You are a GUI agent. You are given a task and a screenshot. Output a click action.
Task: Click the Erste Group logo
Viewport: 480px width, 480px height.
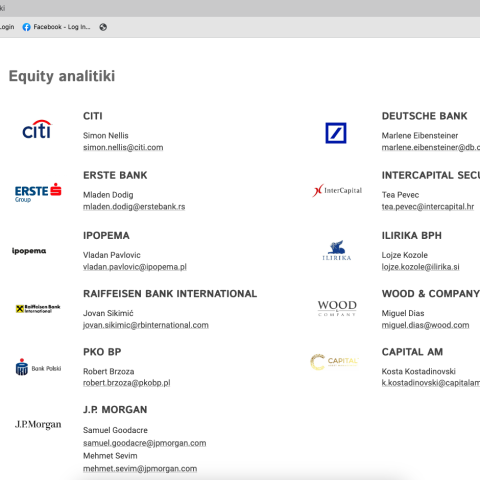(38, 193)
